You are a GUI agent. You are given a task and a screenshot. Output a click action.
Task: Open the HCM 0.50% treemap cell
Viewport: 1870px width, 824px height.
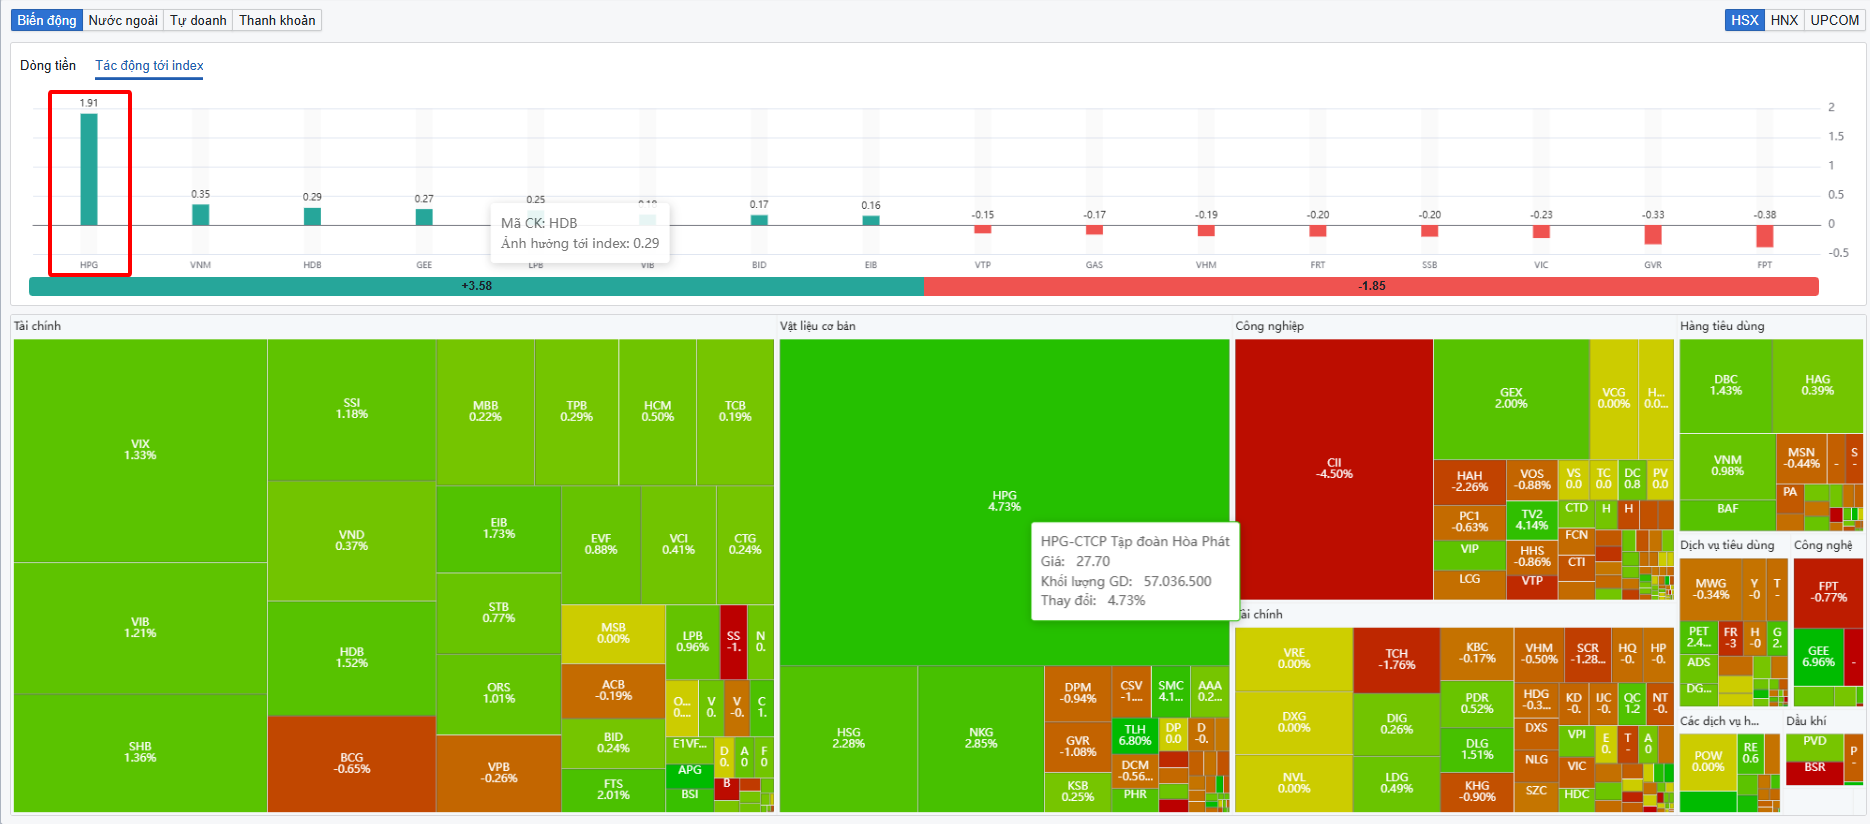(x=658, y=411)
